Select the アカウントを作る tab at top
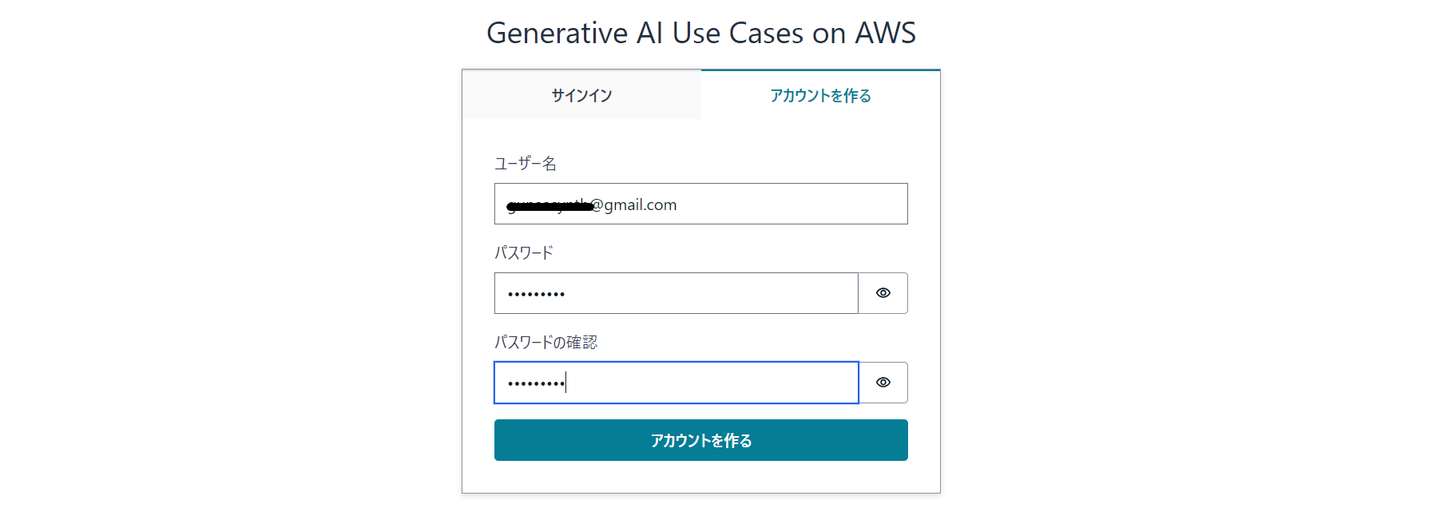The width and height of the screenshot is (1440, 512). coord(820,95)
